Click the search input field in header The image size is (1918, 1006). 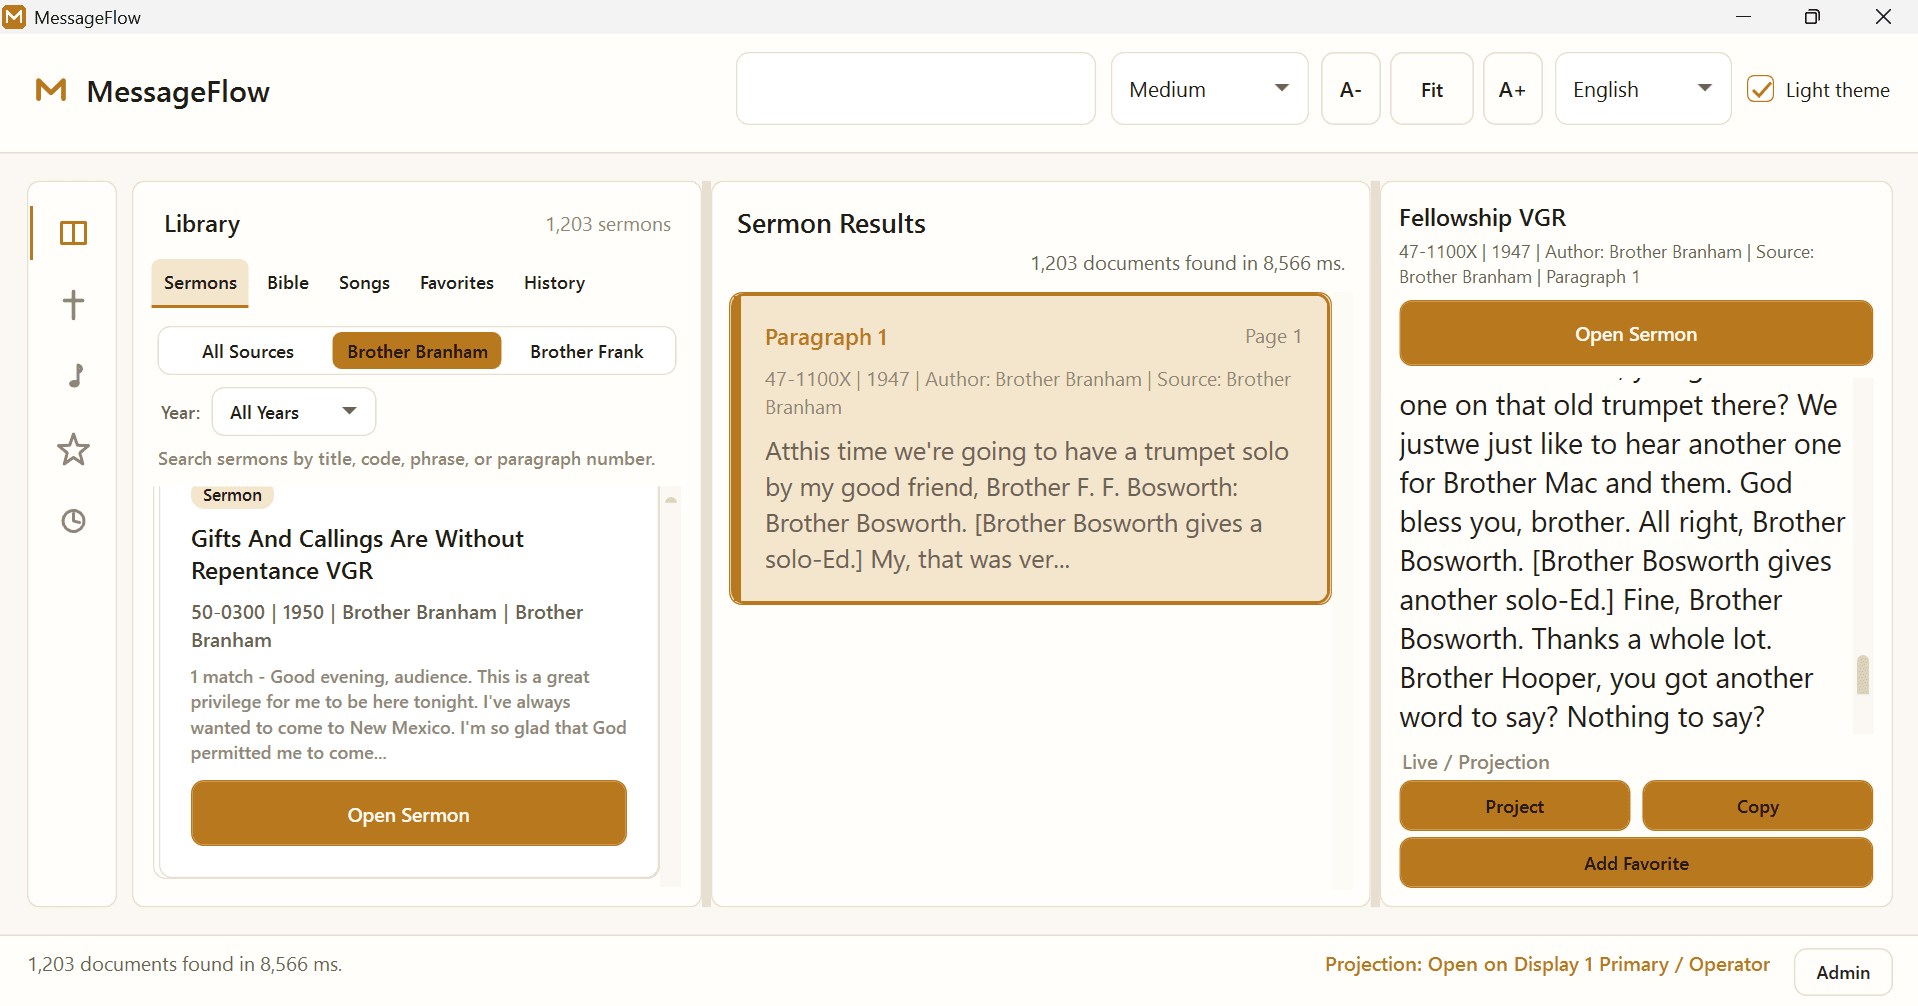tap(915, 89)
